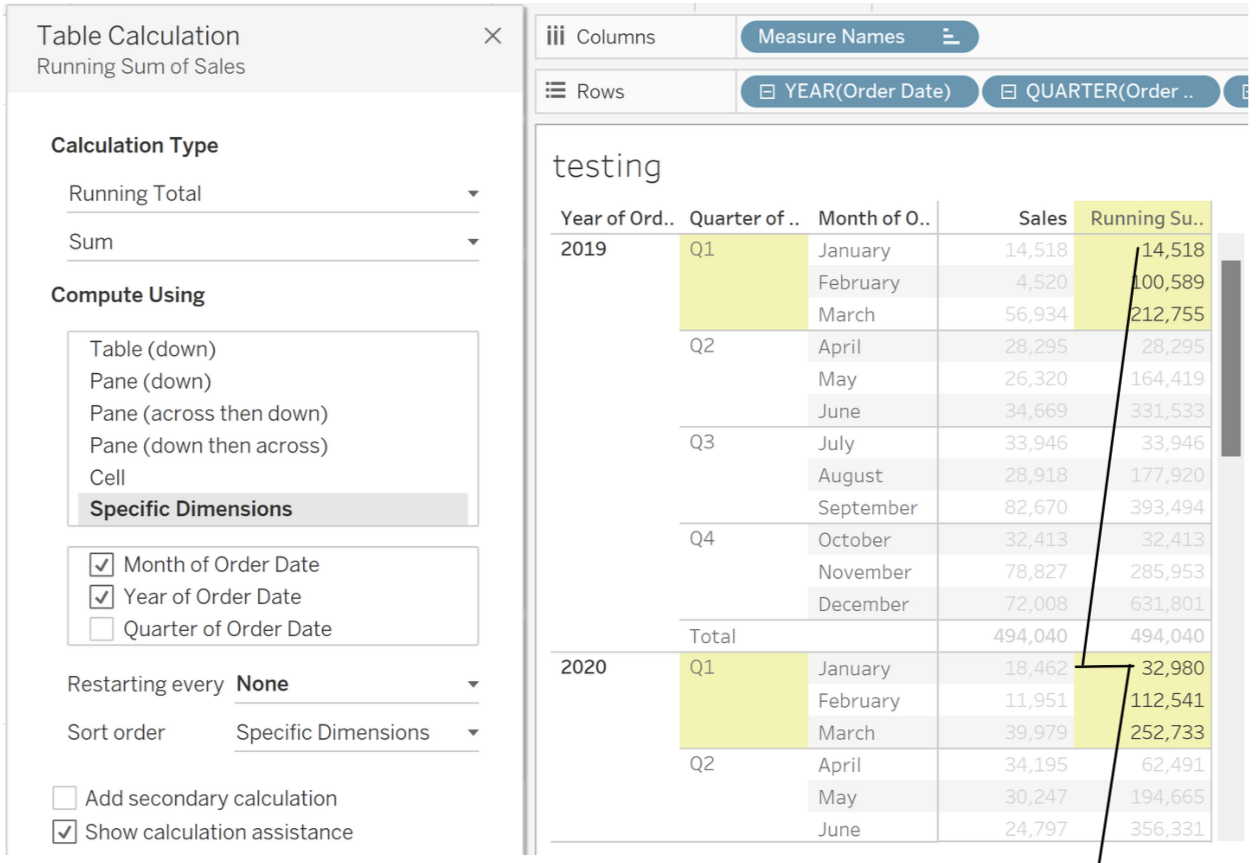Click the Rows shelf icon
The image size is (1256, 863).
pos(556,91)
